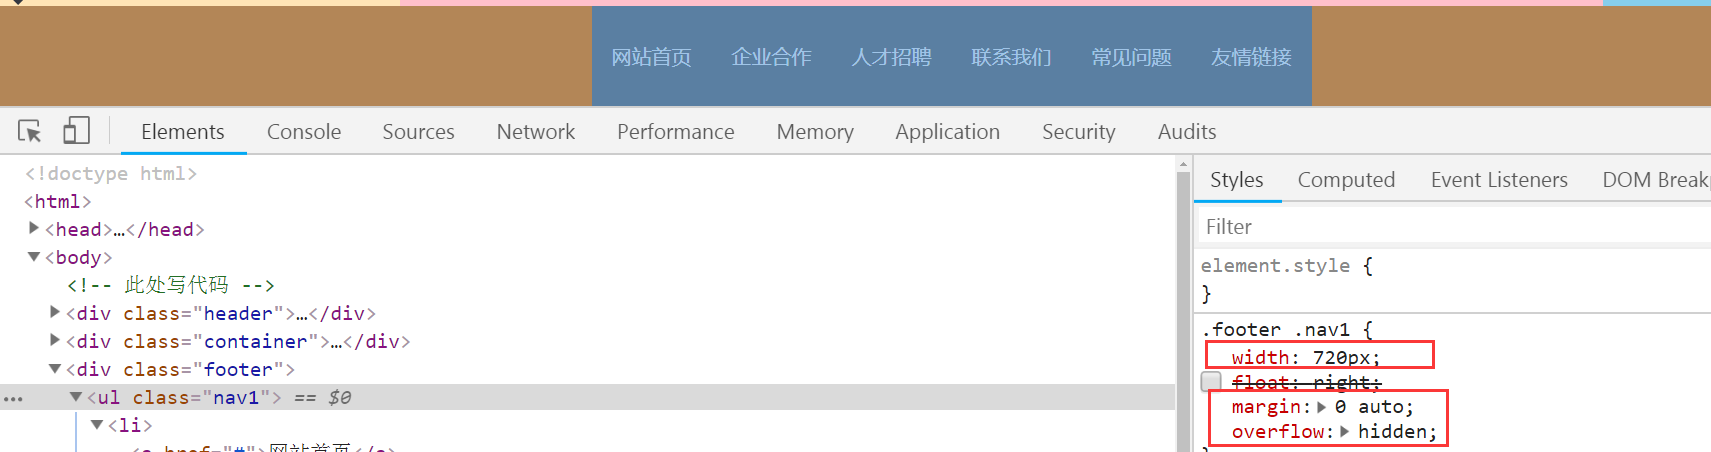Image resolution: width=1711 pixels, height=452 pixels.
Task: Click the three-dot gutter icon beside ul.nav1
Action: pyautogui.click(x=13, y=398)
